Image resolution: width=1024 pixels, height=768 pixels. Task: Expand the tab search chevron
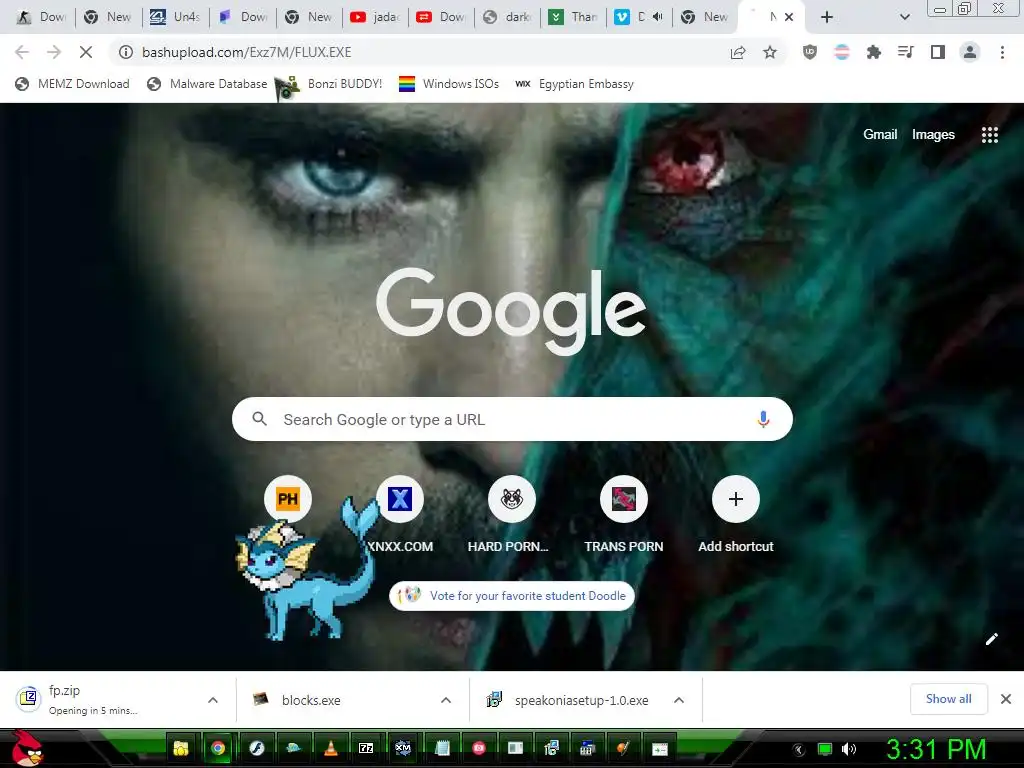tap(904, 17)
